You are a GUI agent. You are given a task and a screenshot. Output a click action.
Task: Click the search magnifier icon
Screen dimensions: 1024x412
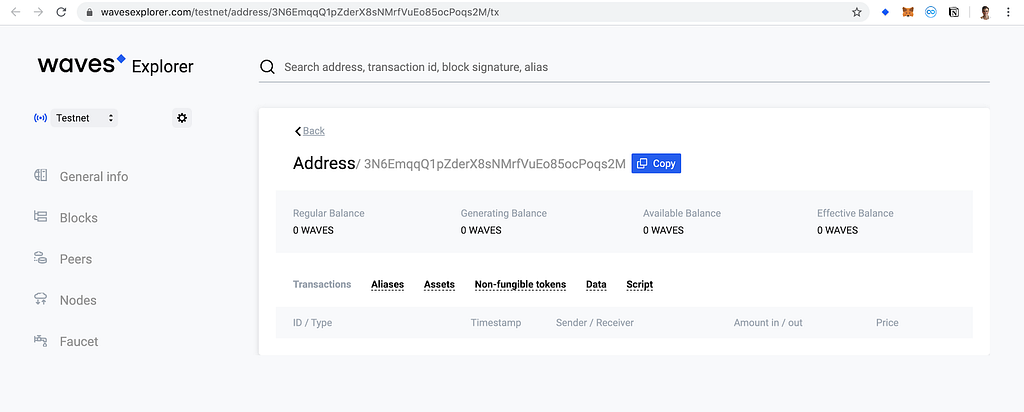[267, 67]
